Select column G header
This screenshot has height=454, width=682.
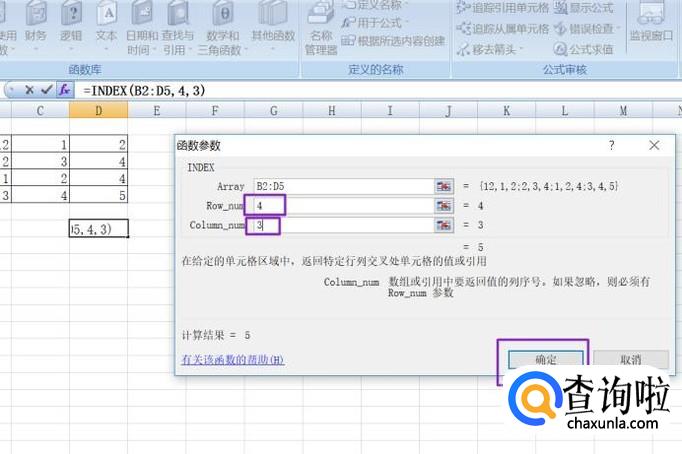click(x=274, y=111)
